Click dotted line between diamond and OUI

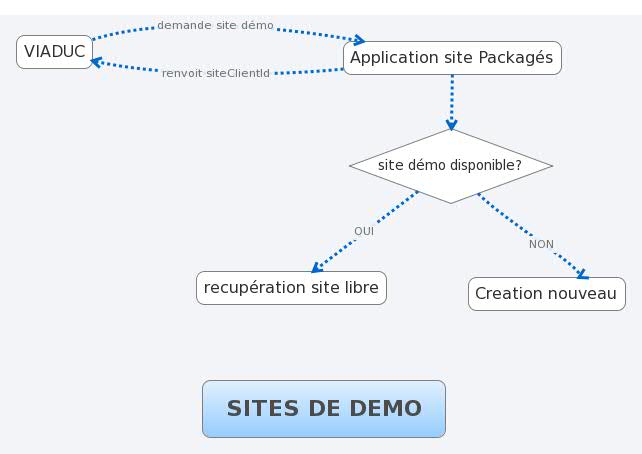(396, 206)
